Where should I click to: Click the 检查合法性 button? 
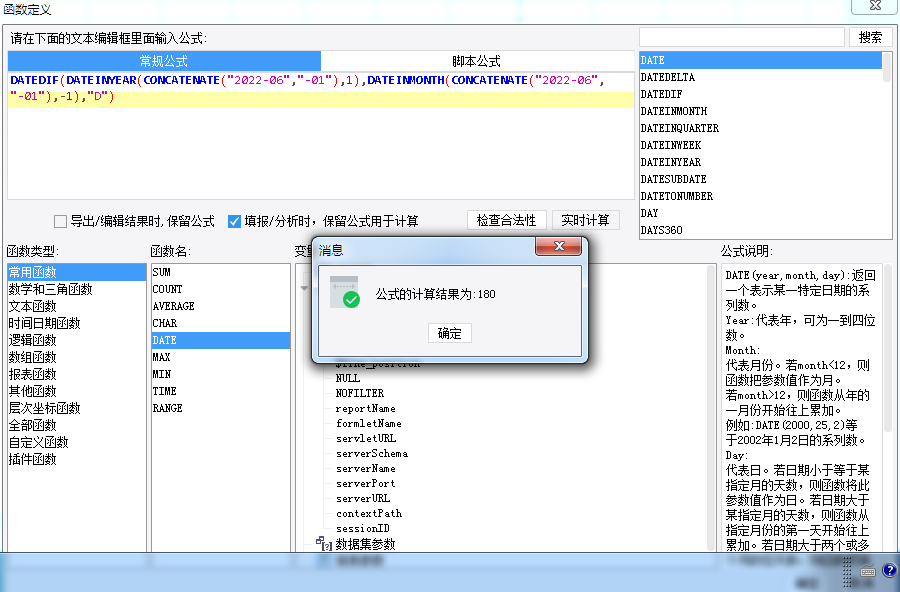(x=506, y=220)
